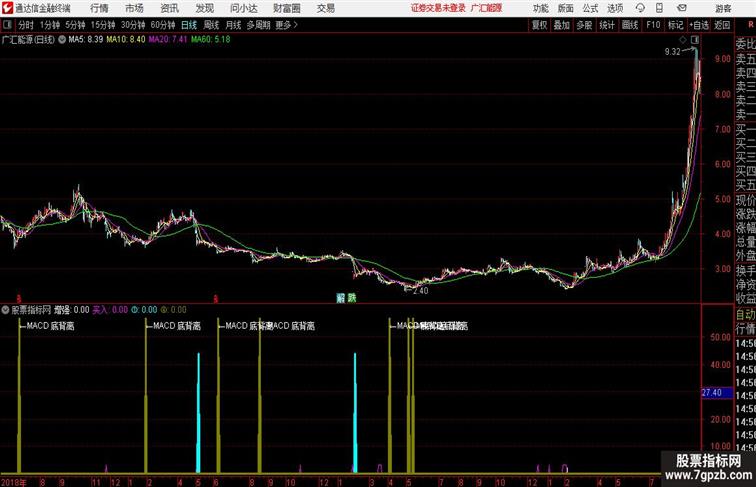
Task: Click the 换手 row in right panel
Action: click(x=745, y=271)
